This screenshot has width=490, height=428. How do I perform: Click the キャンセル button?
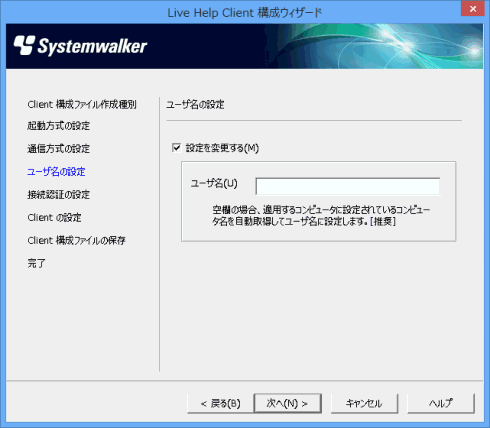click(364, 404)
